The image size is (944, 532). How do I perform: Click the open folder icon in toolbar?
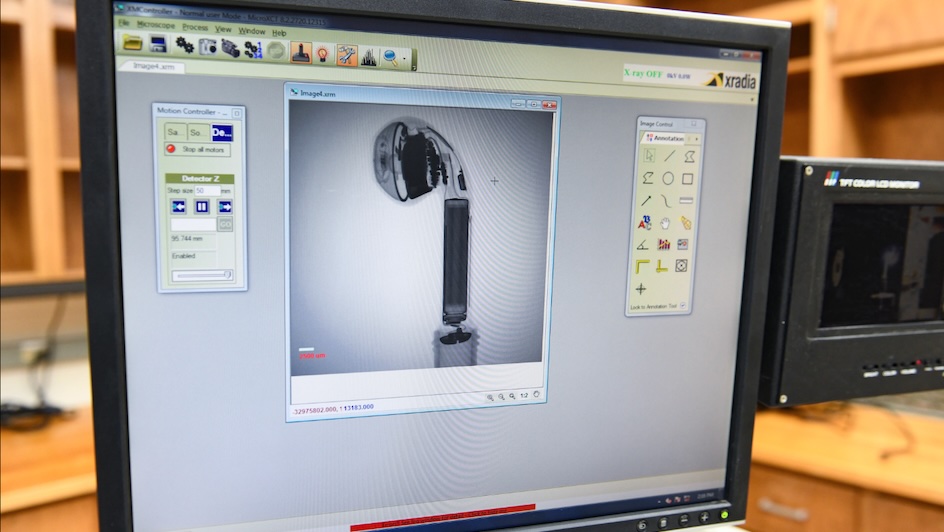coord(132,43)
